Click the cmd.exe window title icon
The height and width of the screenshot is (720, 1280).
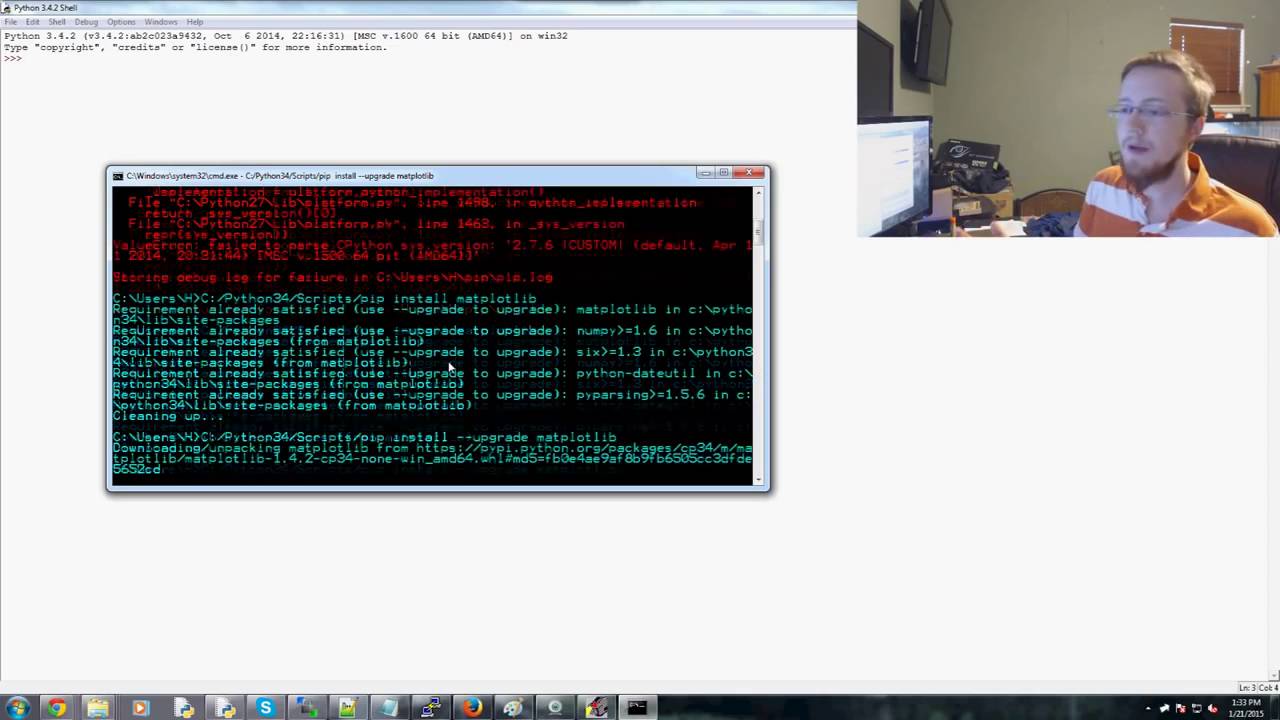pyautogui.click(x=118, y=176)
